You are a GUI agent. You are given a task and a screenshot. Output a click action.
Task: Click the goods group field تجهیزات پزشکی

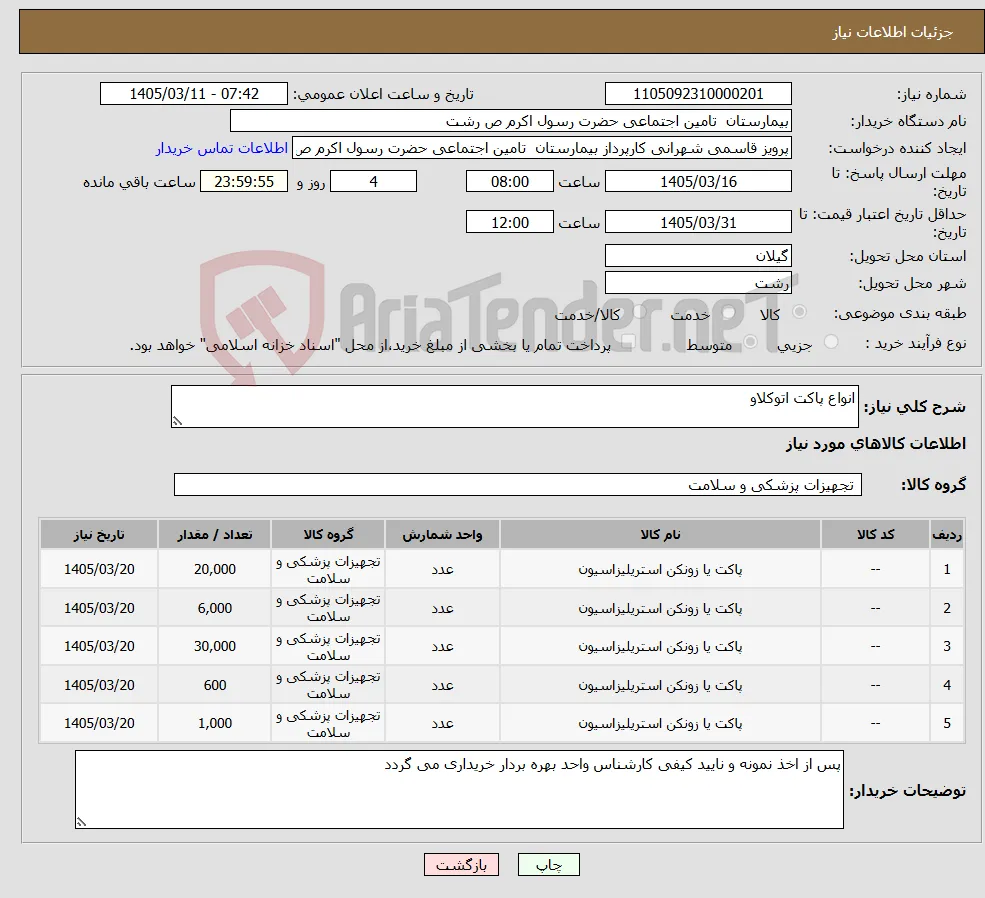(x=518, y=485)
